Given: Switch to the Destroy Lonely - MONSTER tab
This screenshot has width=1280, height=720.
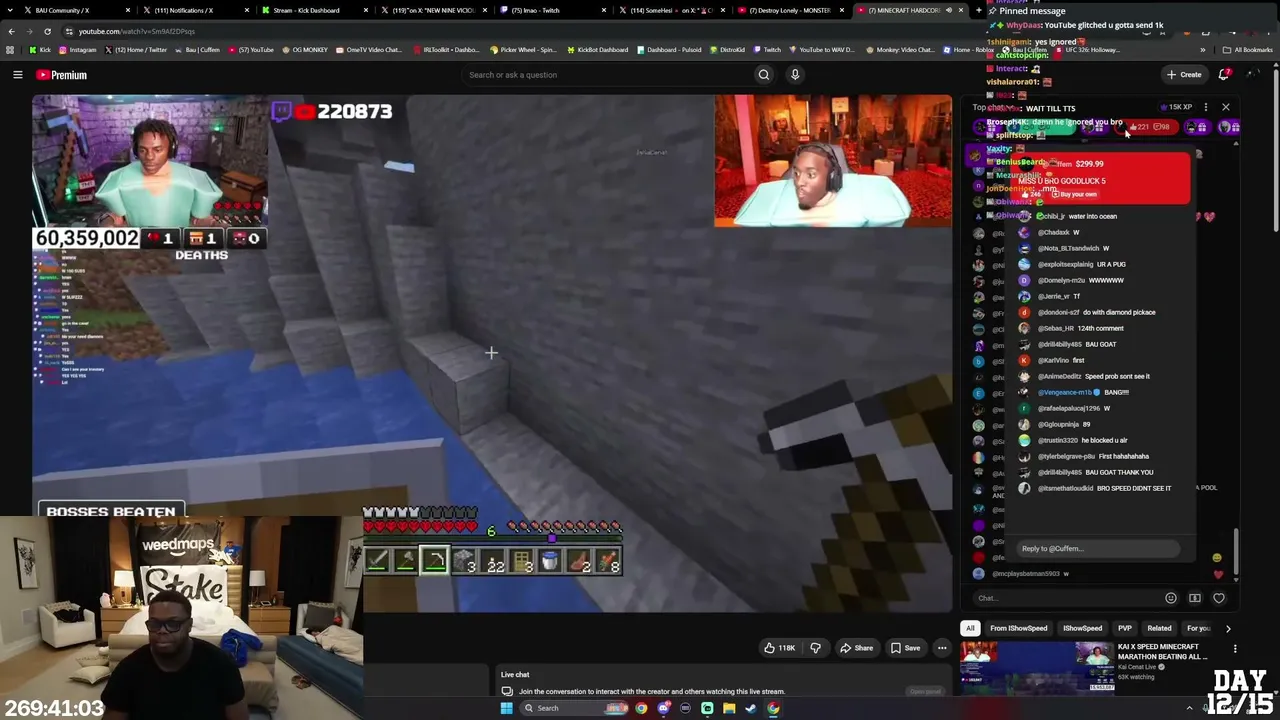Looking at the screenshot, I should 790,10.
